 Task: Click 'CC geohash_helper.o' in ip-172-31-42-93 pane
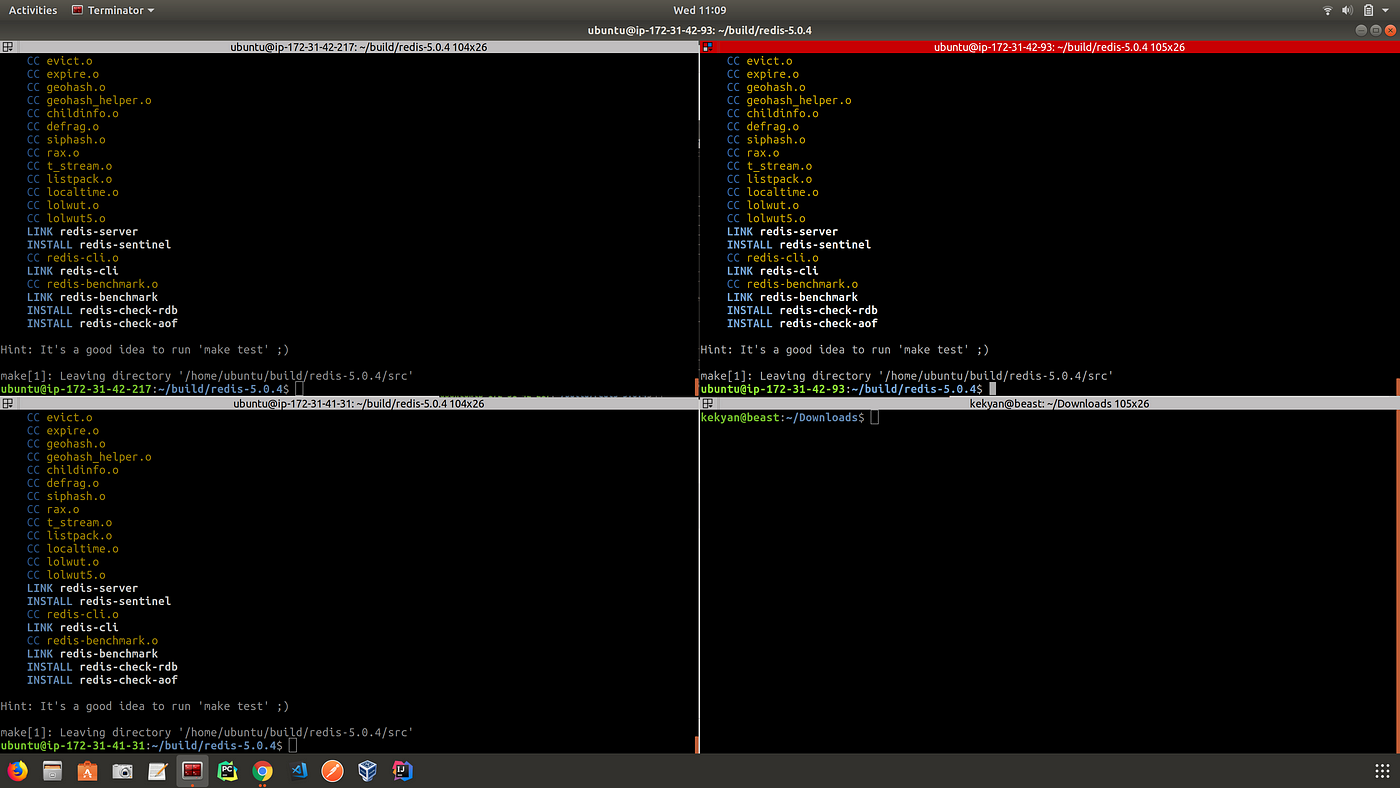789,100
